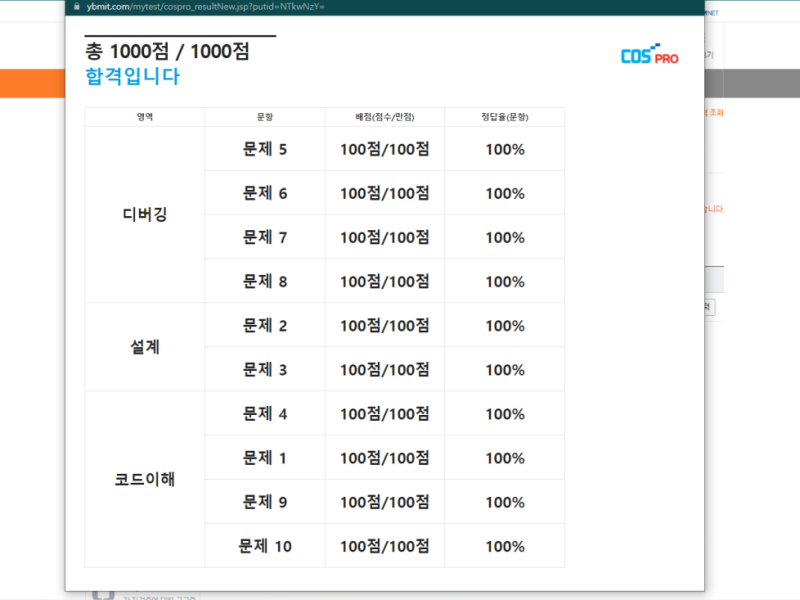Select the 문제 5 row label
This screenshot has width=800, height=600.
(264, 149)
